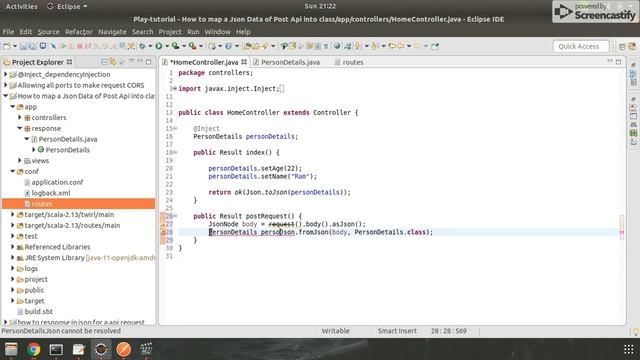Click the Open Type toolbar icon
The width and height of the screenshot is (640, 360).
pyautogui.click(x=247, y=46)
